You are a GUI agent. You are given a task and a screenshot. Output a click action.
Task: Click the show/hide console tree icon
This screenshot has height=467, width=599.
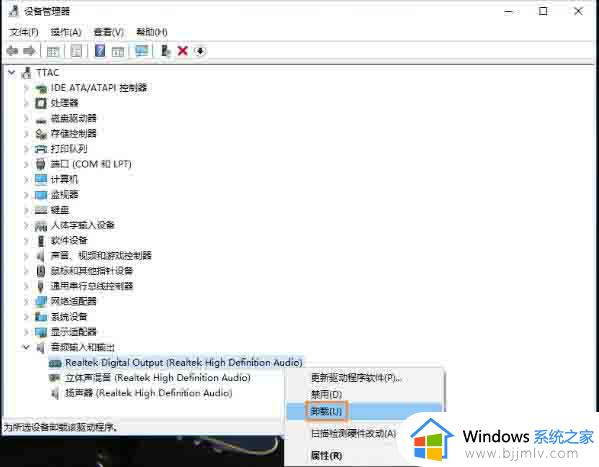coord(53,51)
